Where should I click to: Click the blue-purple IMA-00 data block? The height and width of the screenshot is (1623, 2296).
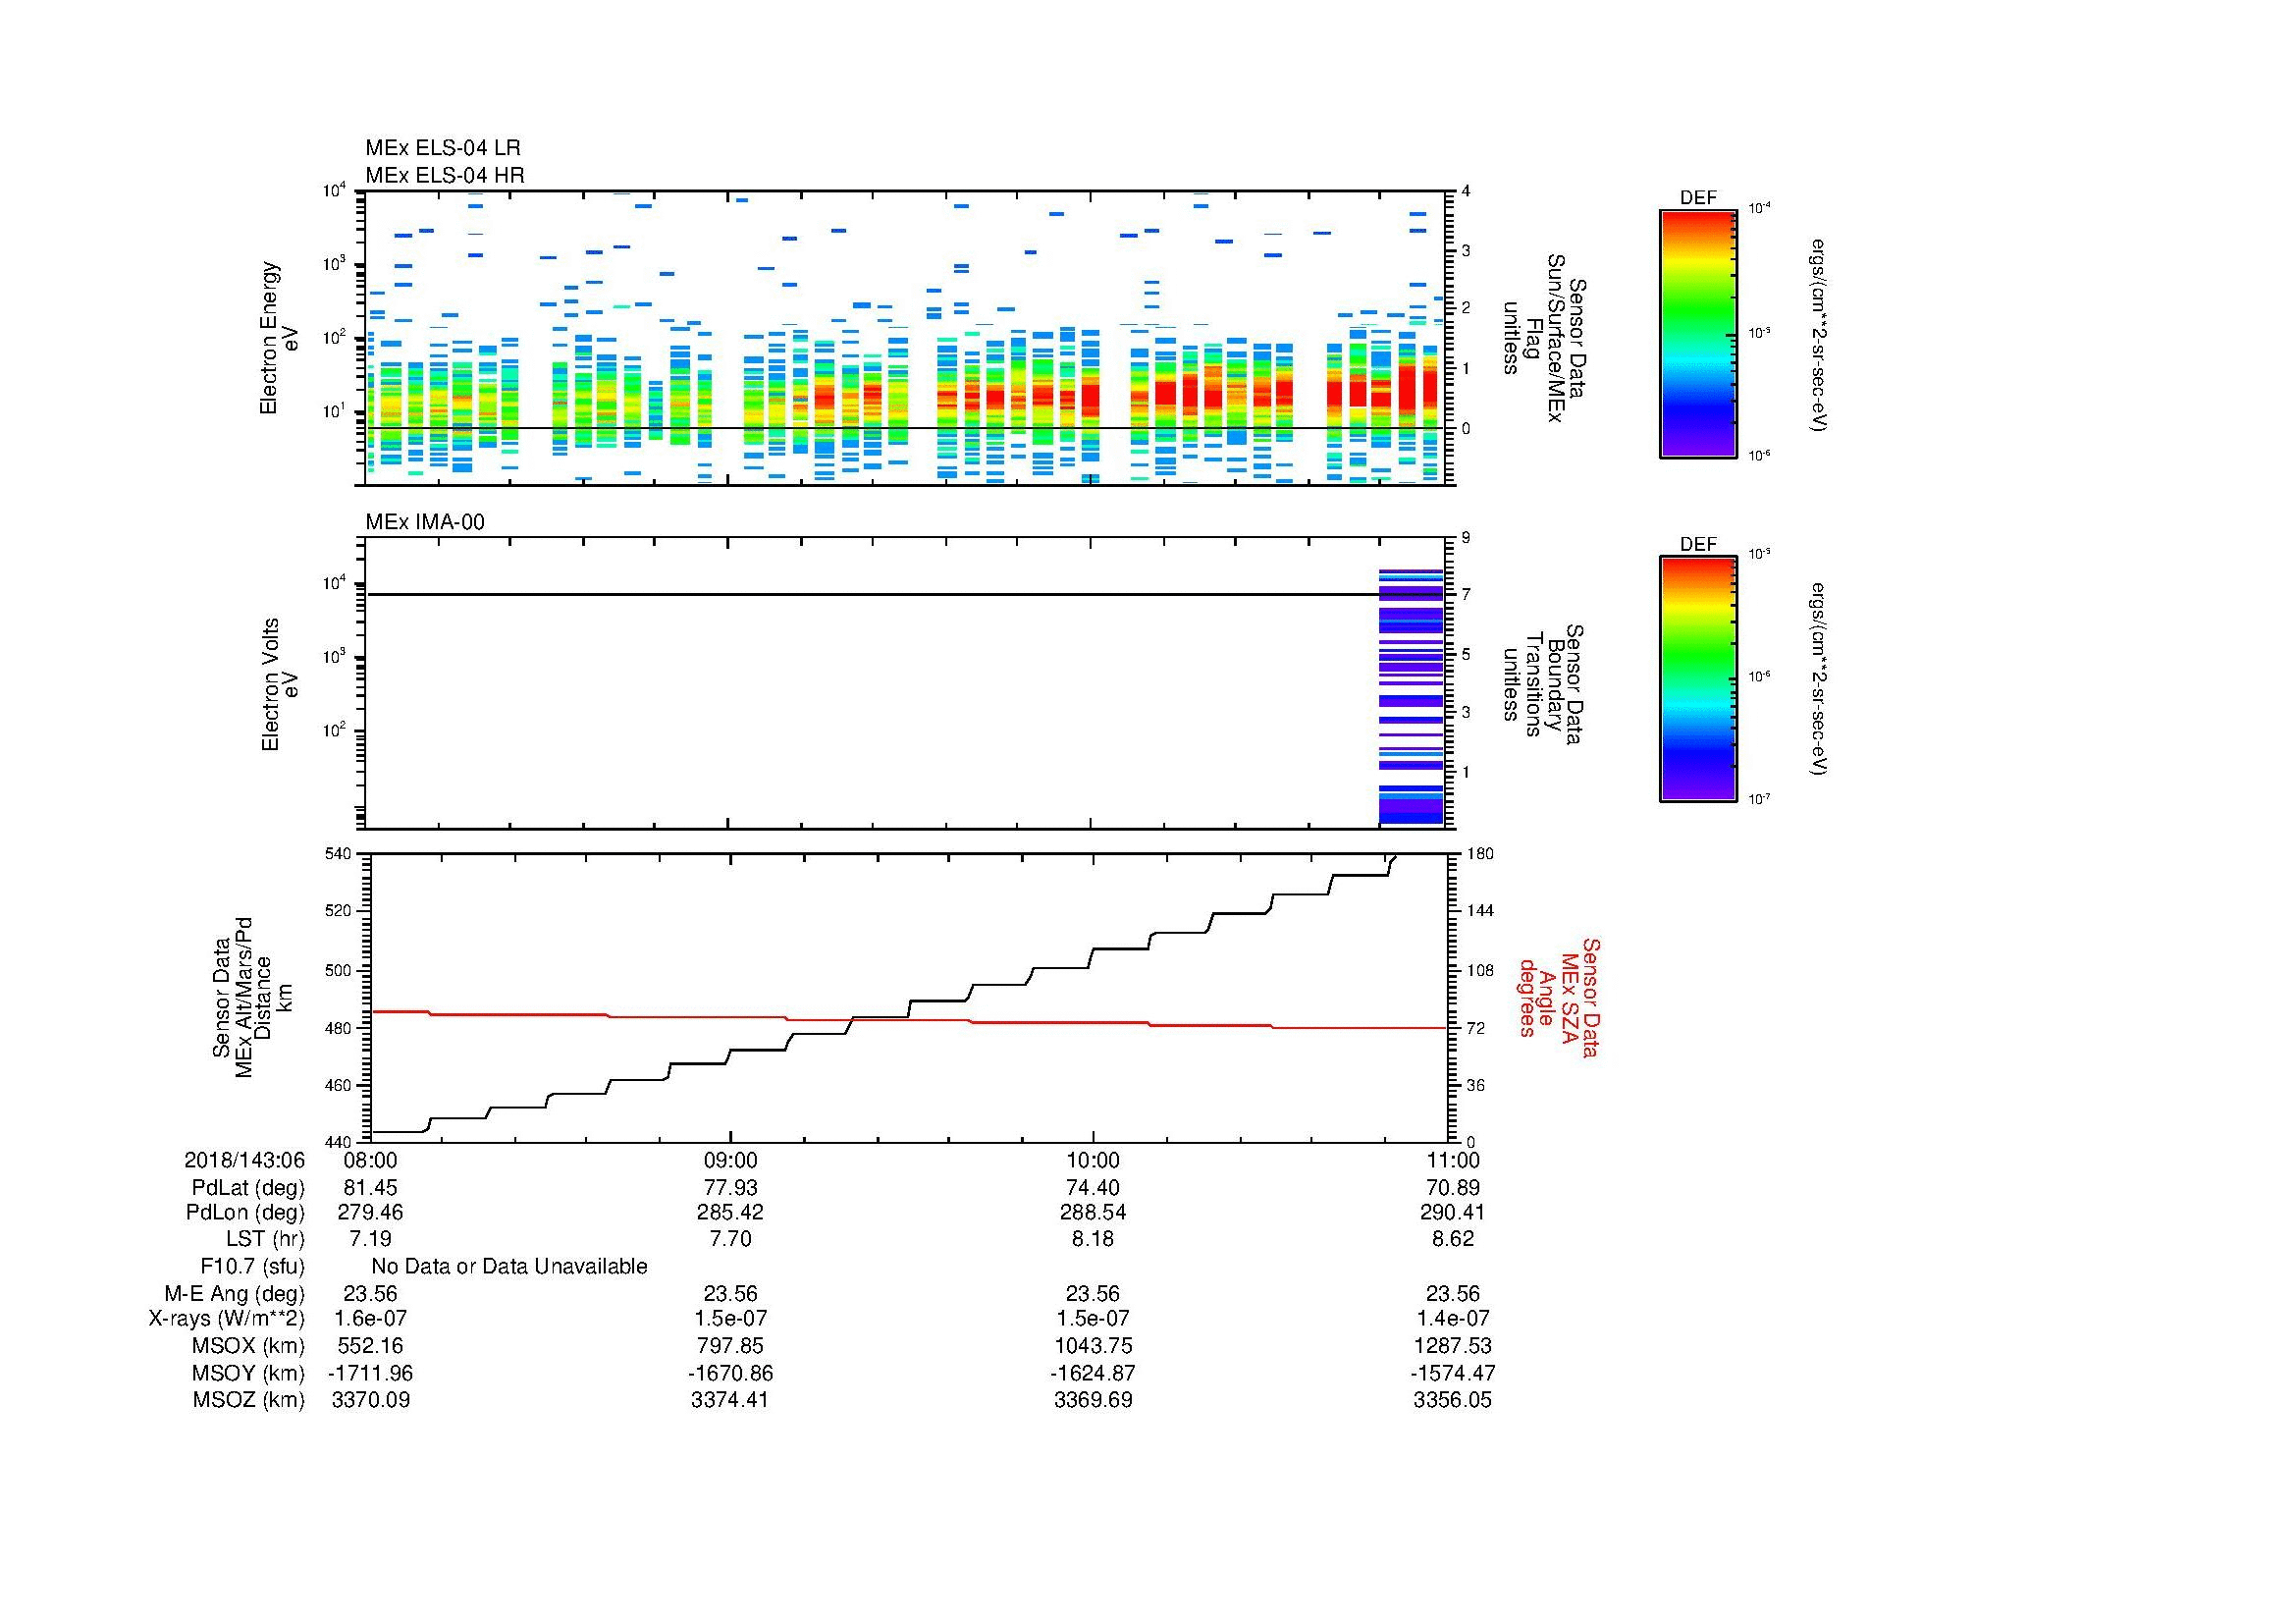click(1411, 696)
